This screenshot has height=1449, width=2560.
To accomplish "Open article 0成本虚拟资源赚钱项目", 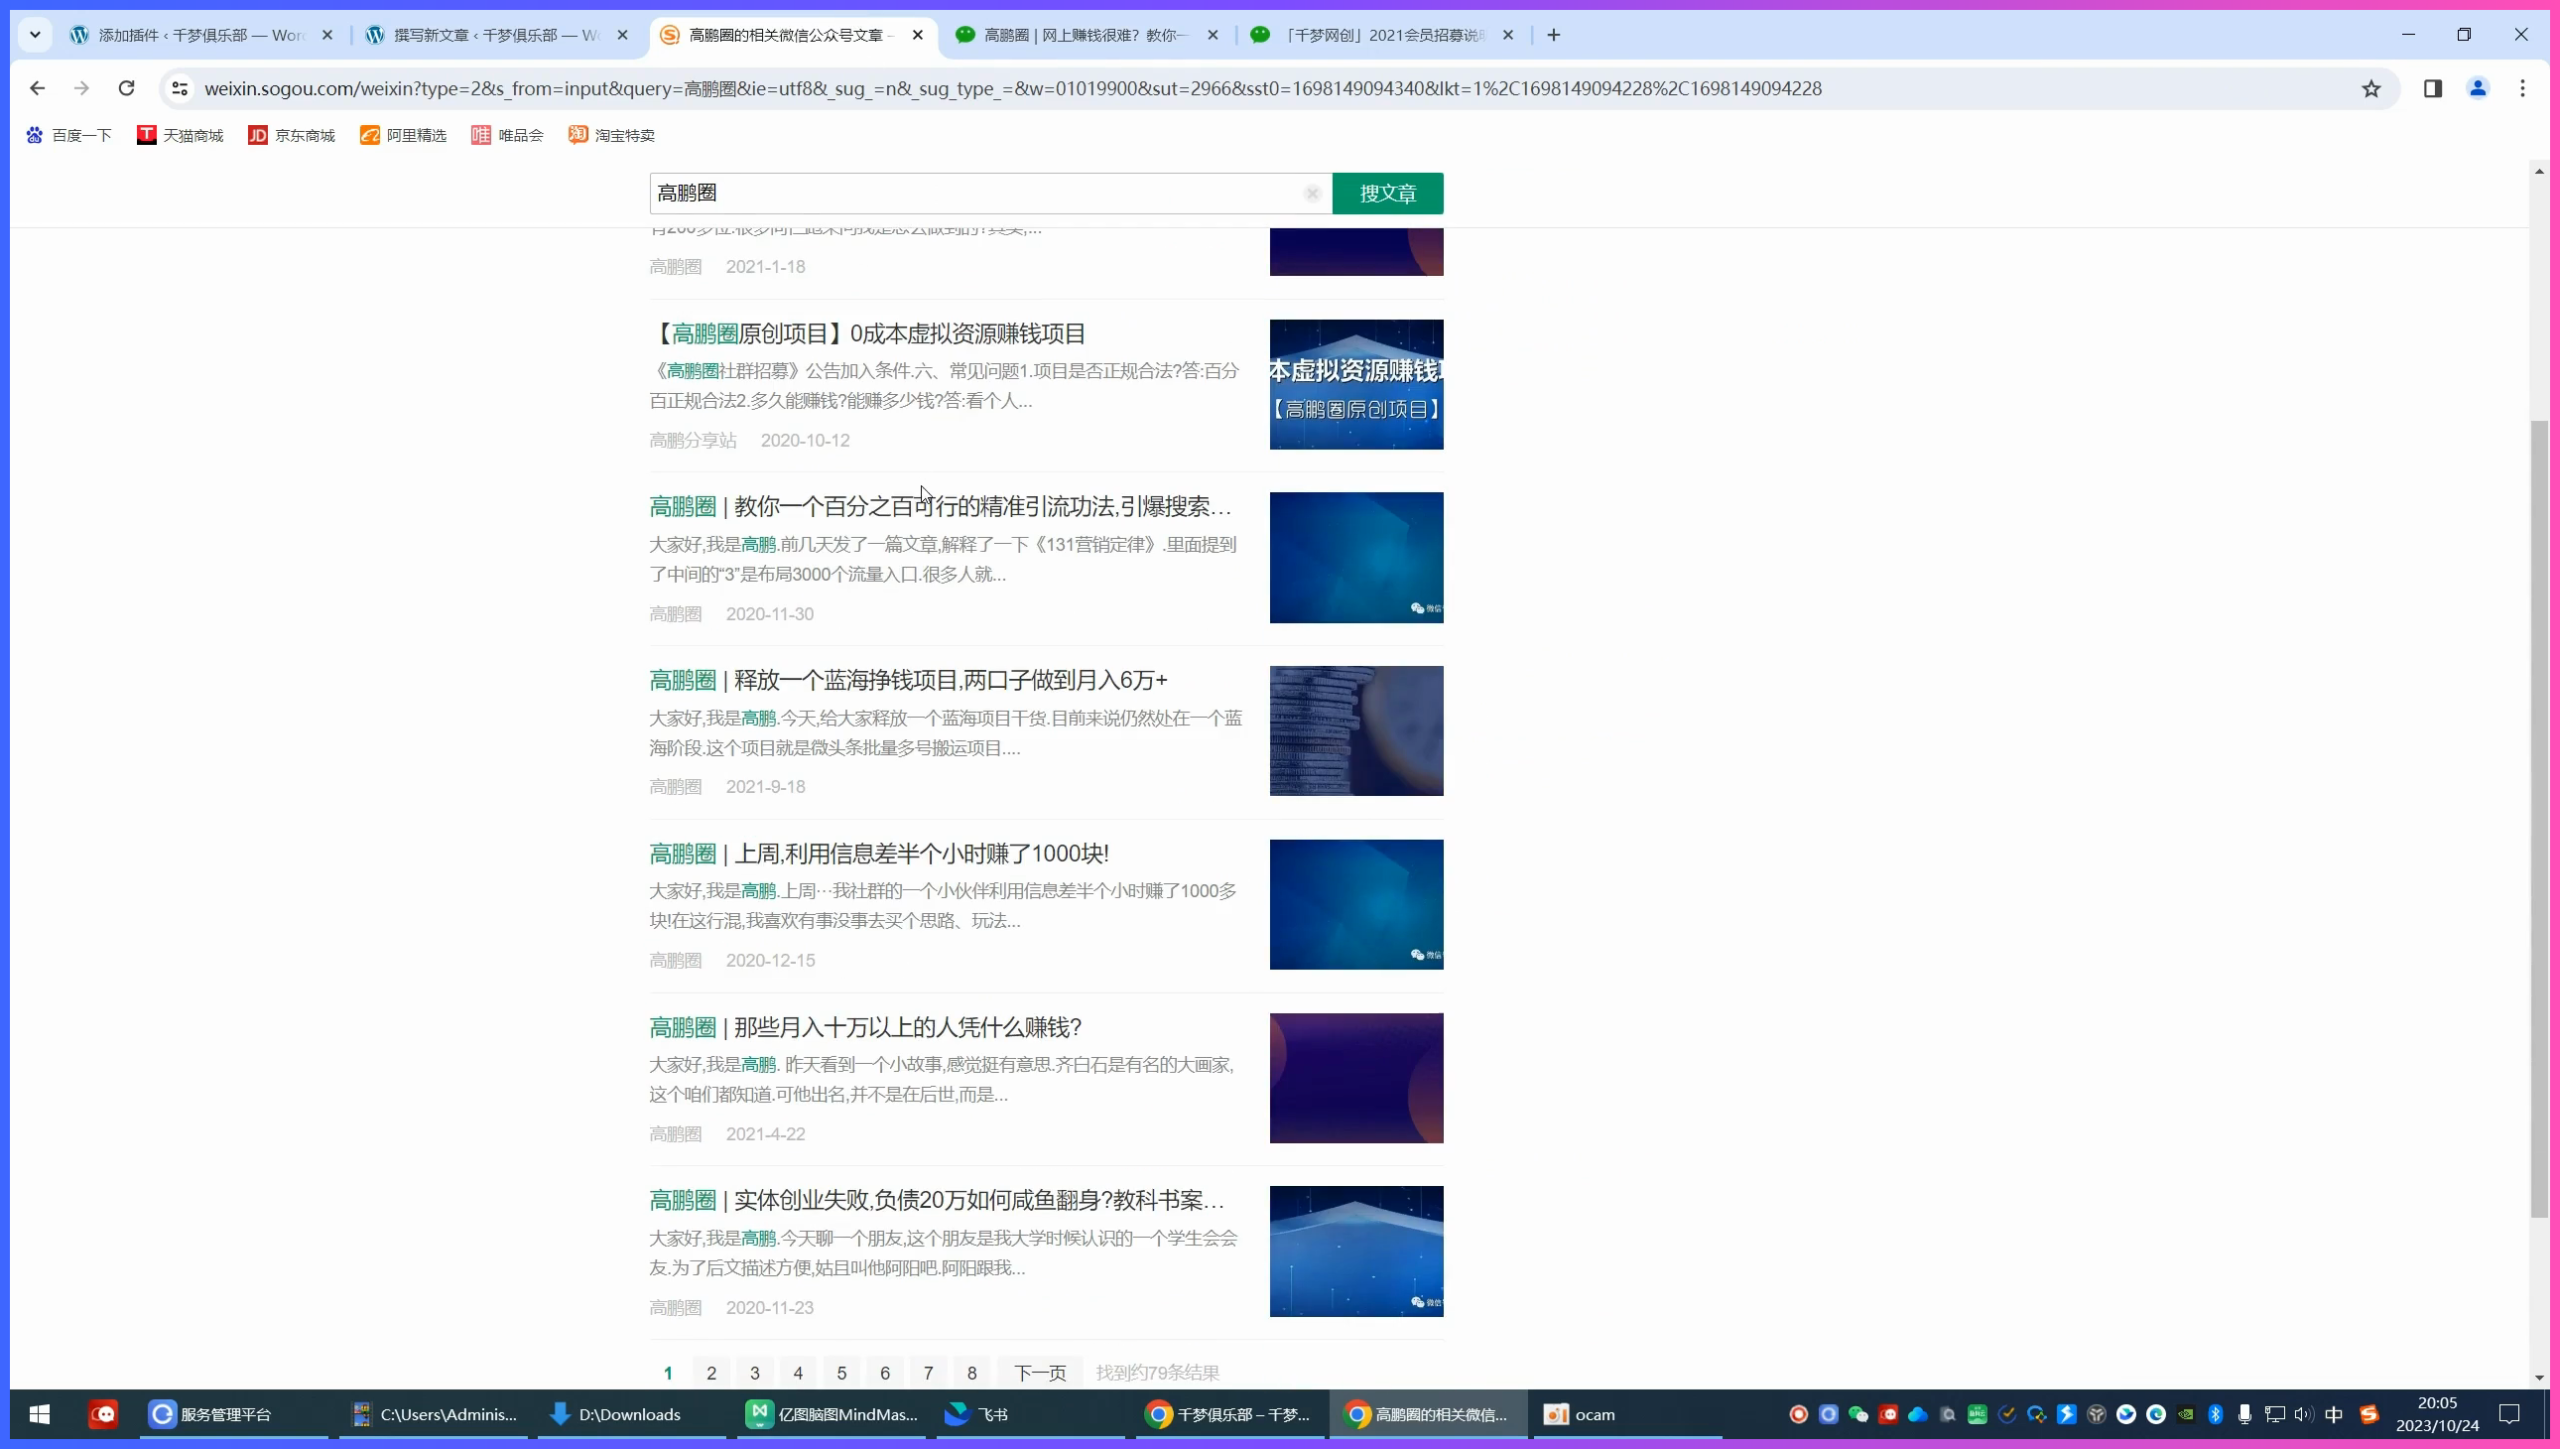I will [868, 333].
